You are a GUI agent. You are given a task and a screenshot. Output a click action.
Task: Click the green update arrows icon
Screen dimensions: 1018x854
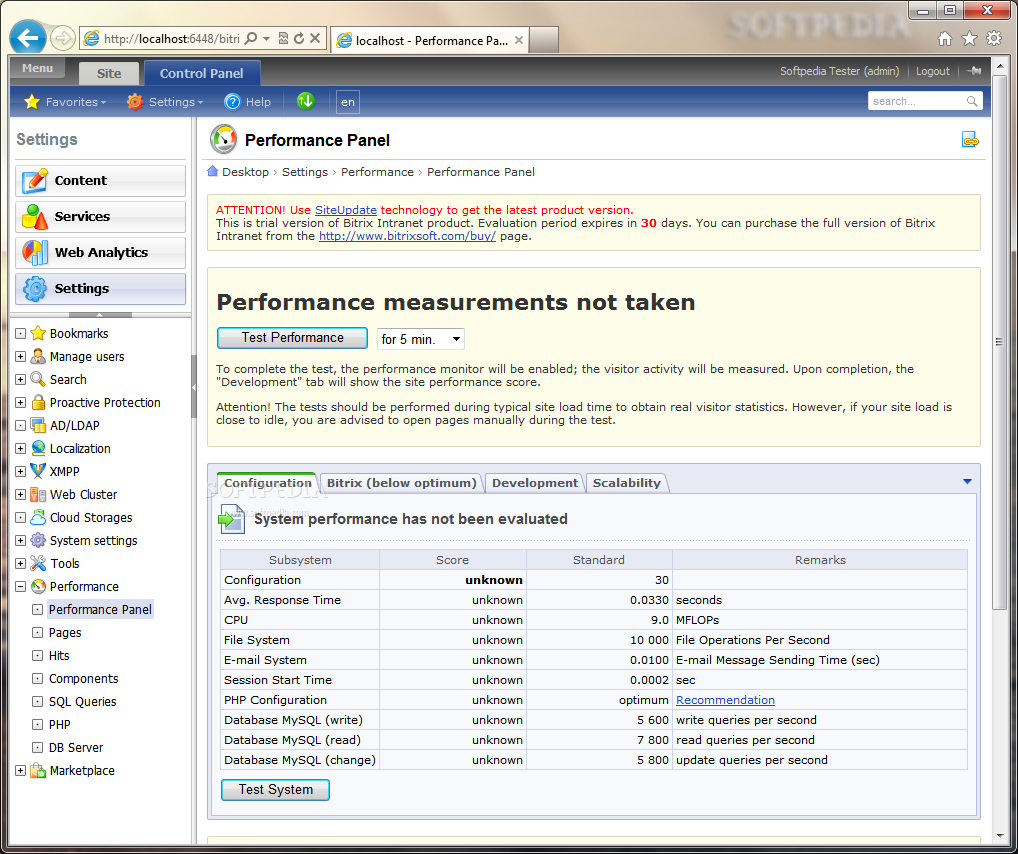(306, 101)
